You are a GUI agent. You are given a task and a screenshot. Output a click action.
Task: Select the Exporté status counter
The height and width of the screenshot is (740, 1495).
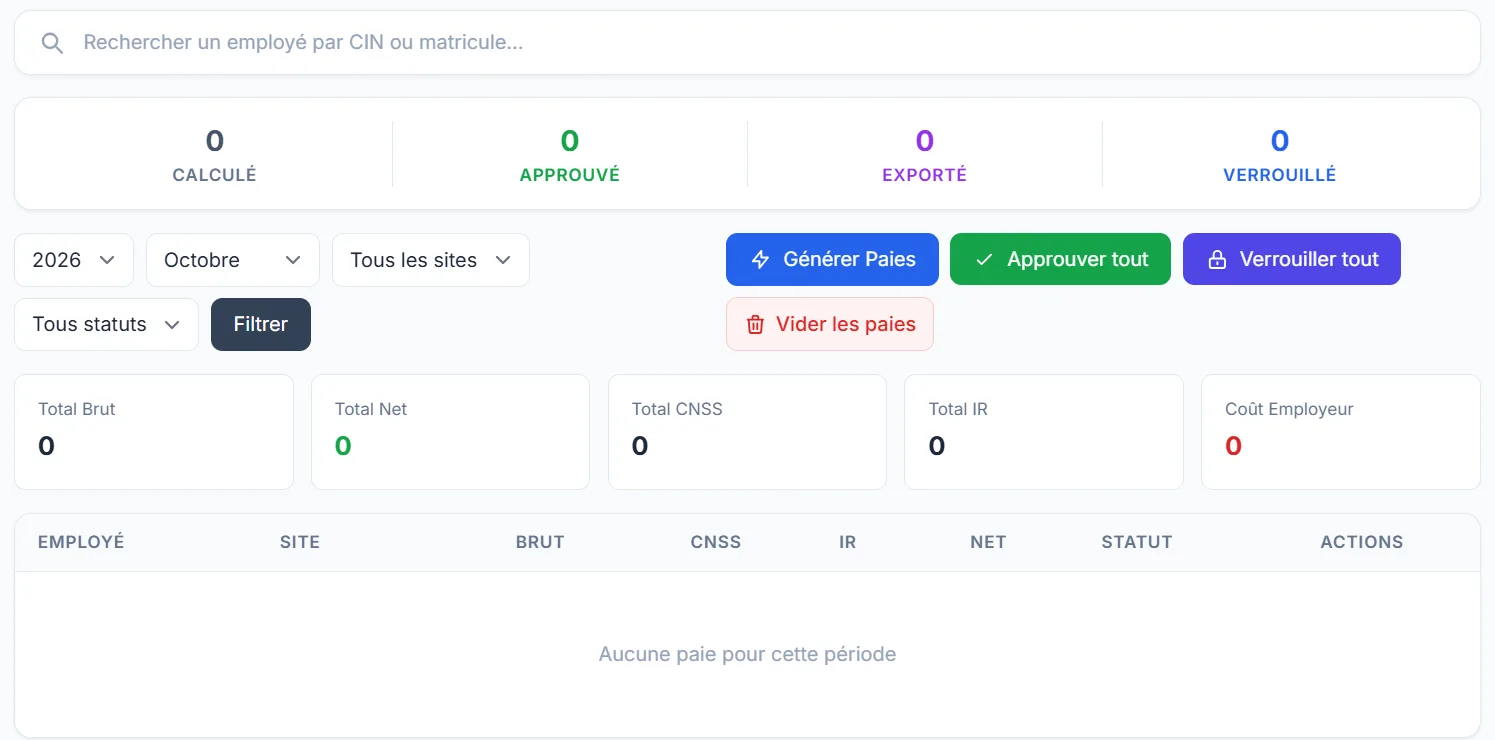(925, 154)
